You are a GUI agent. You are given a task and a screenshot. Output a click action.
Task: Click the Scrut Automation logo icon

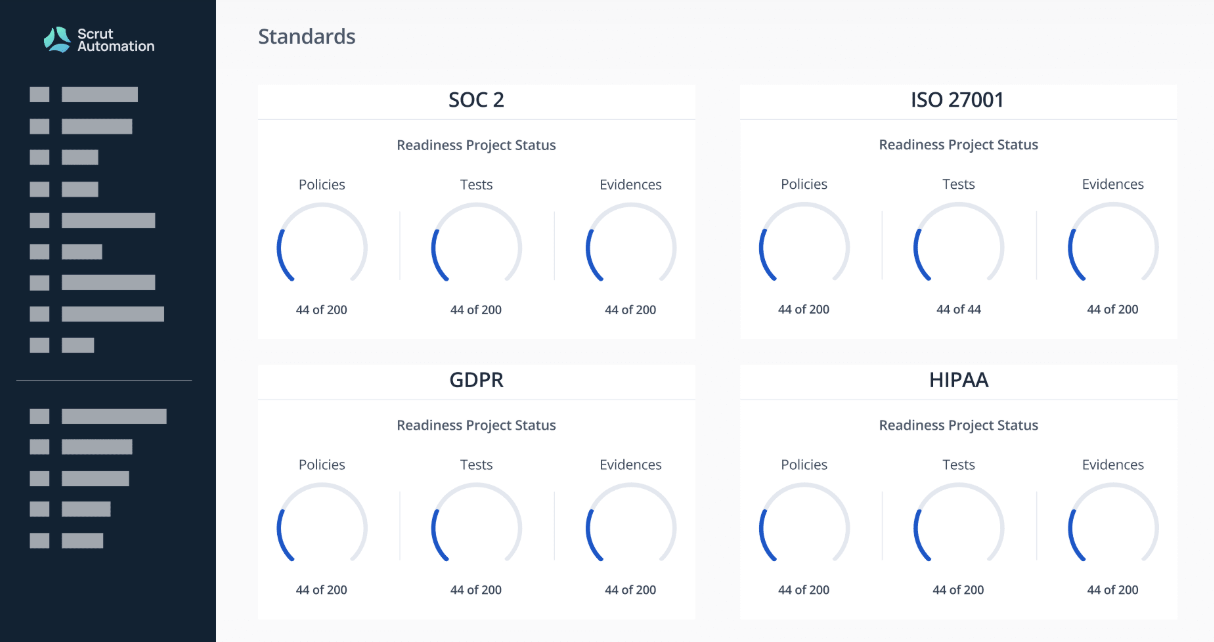click(x=58, y=39)
